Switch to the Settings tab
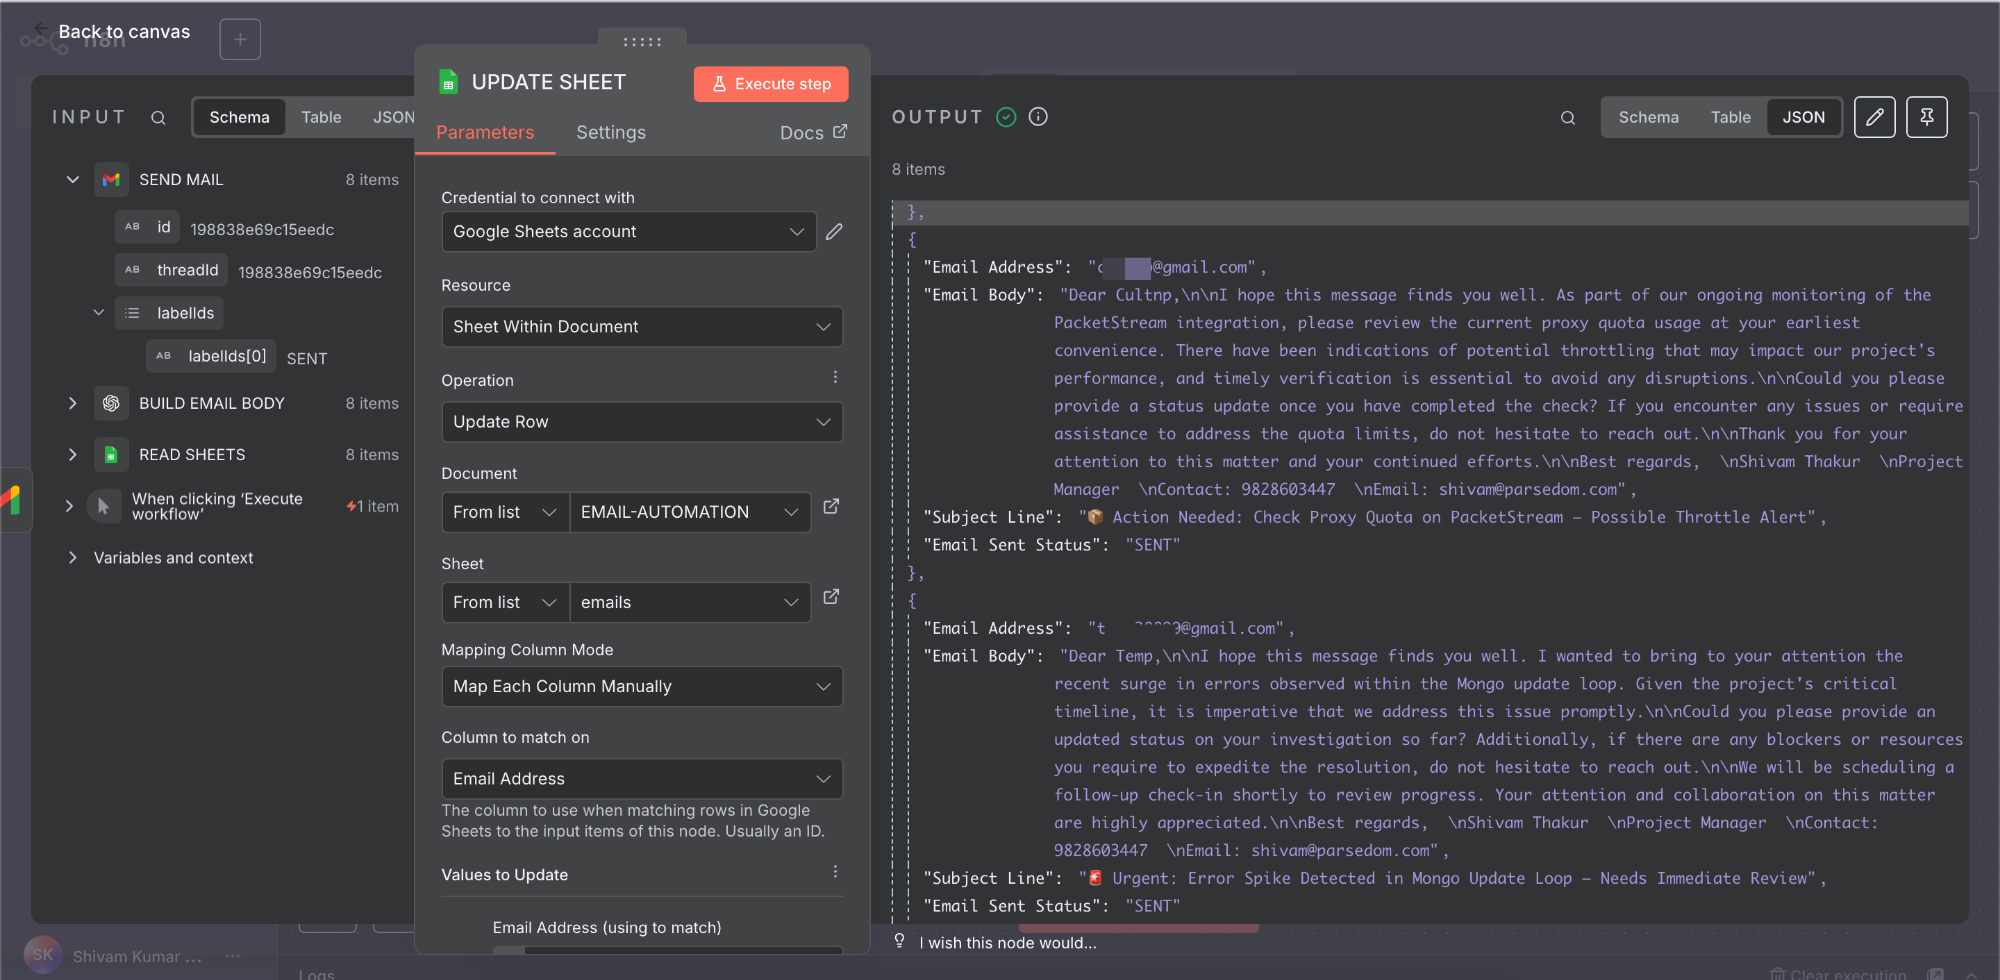Image resolution: width=2000 pixels, height=980 pixels. pos(610,133)
